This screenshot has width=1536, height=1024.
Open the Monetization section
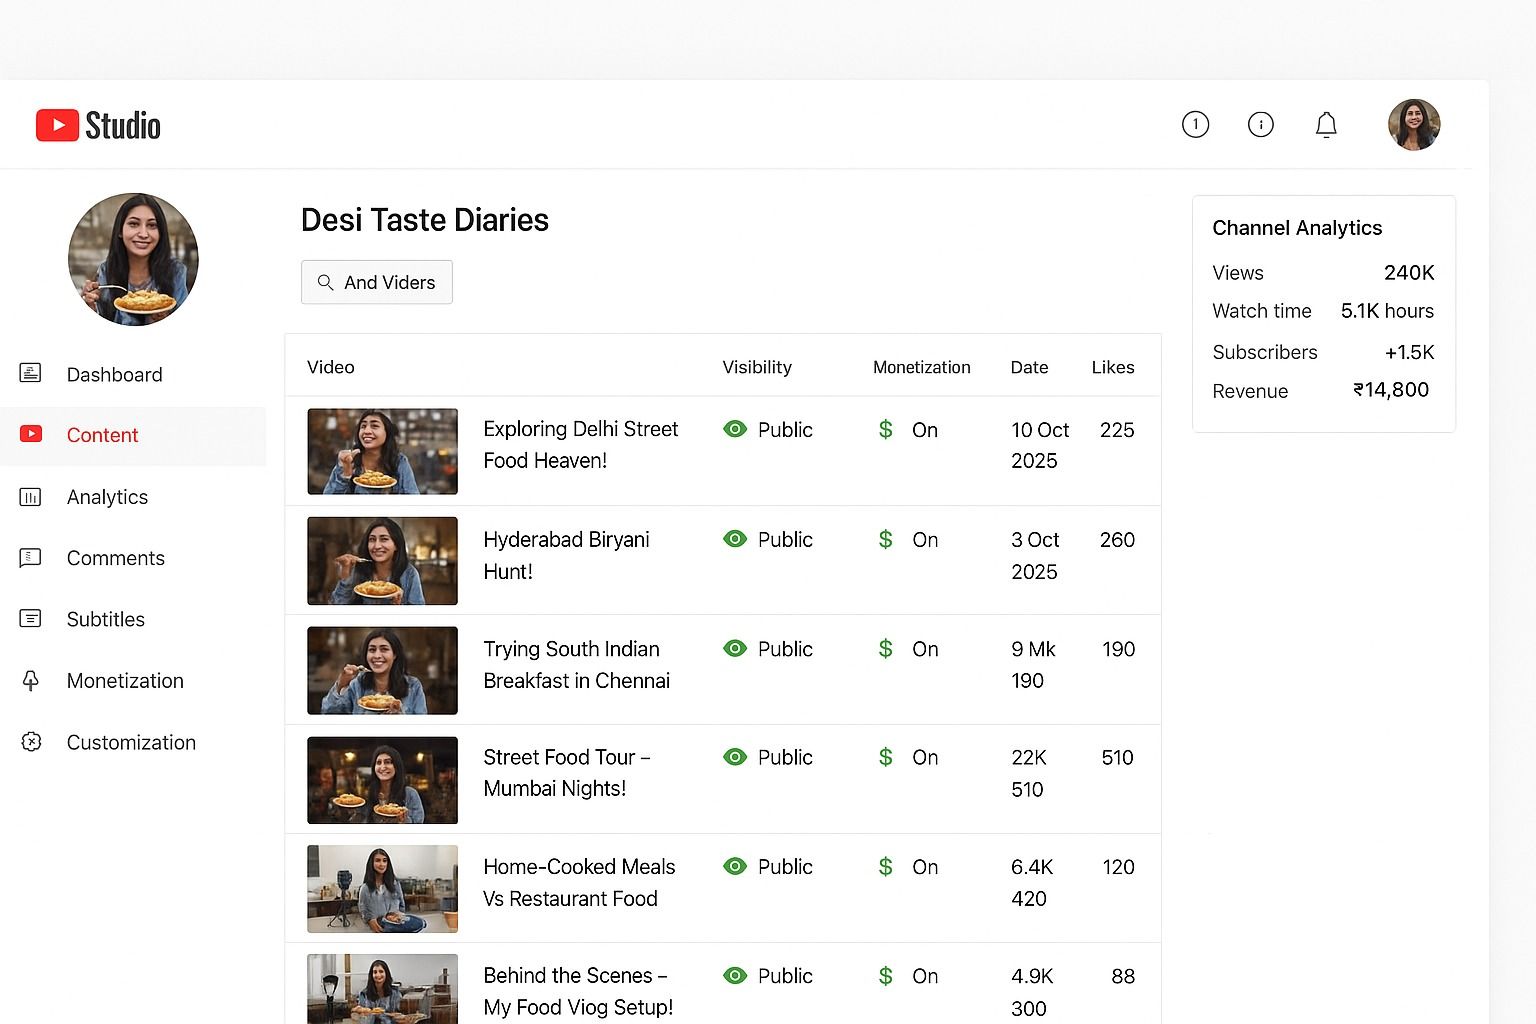124,681
